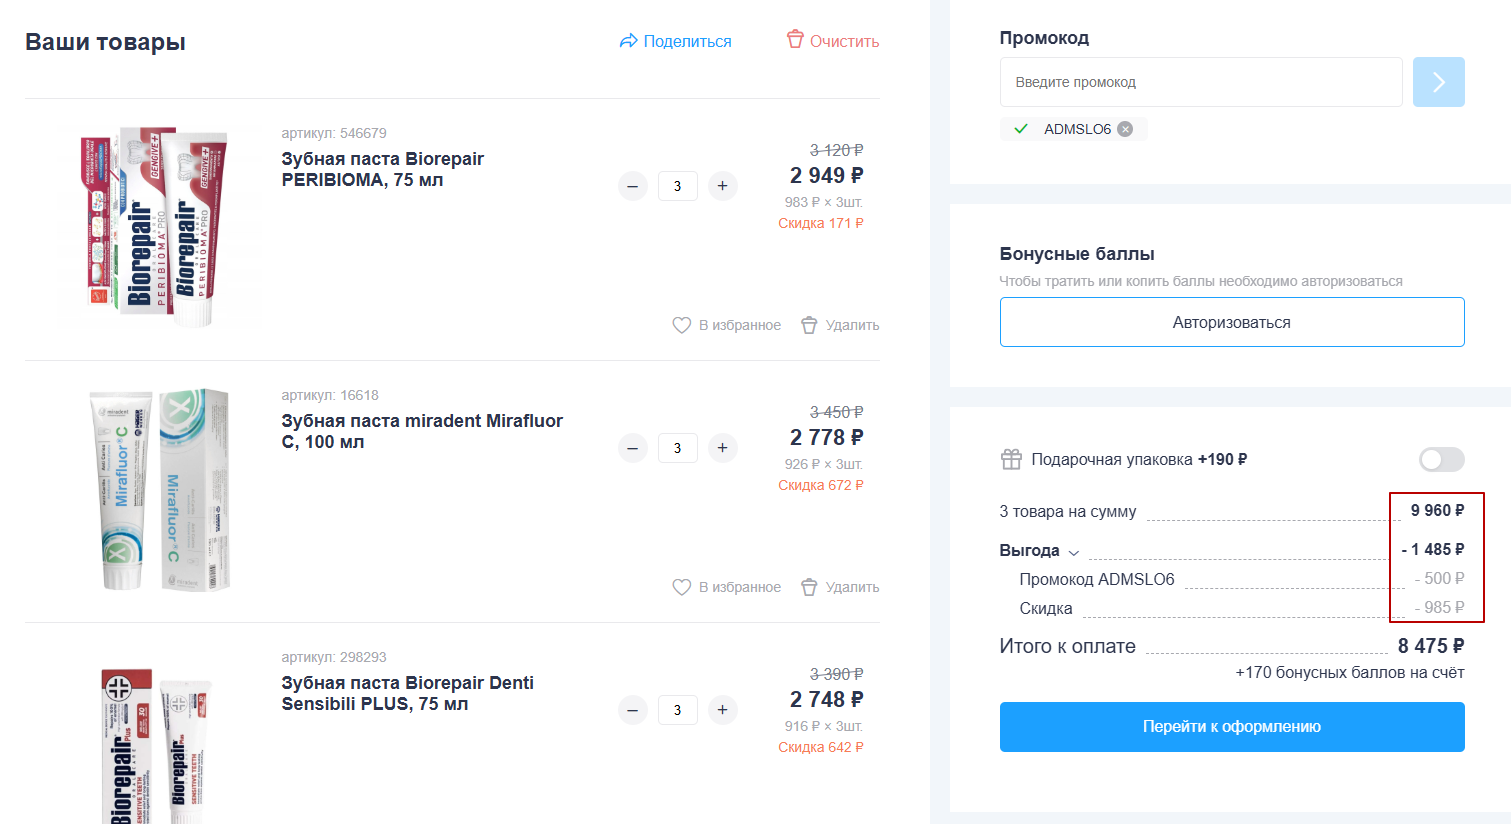Click the Очистить link text
1511x824 pixels.
point(844,41)
